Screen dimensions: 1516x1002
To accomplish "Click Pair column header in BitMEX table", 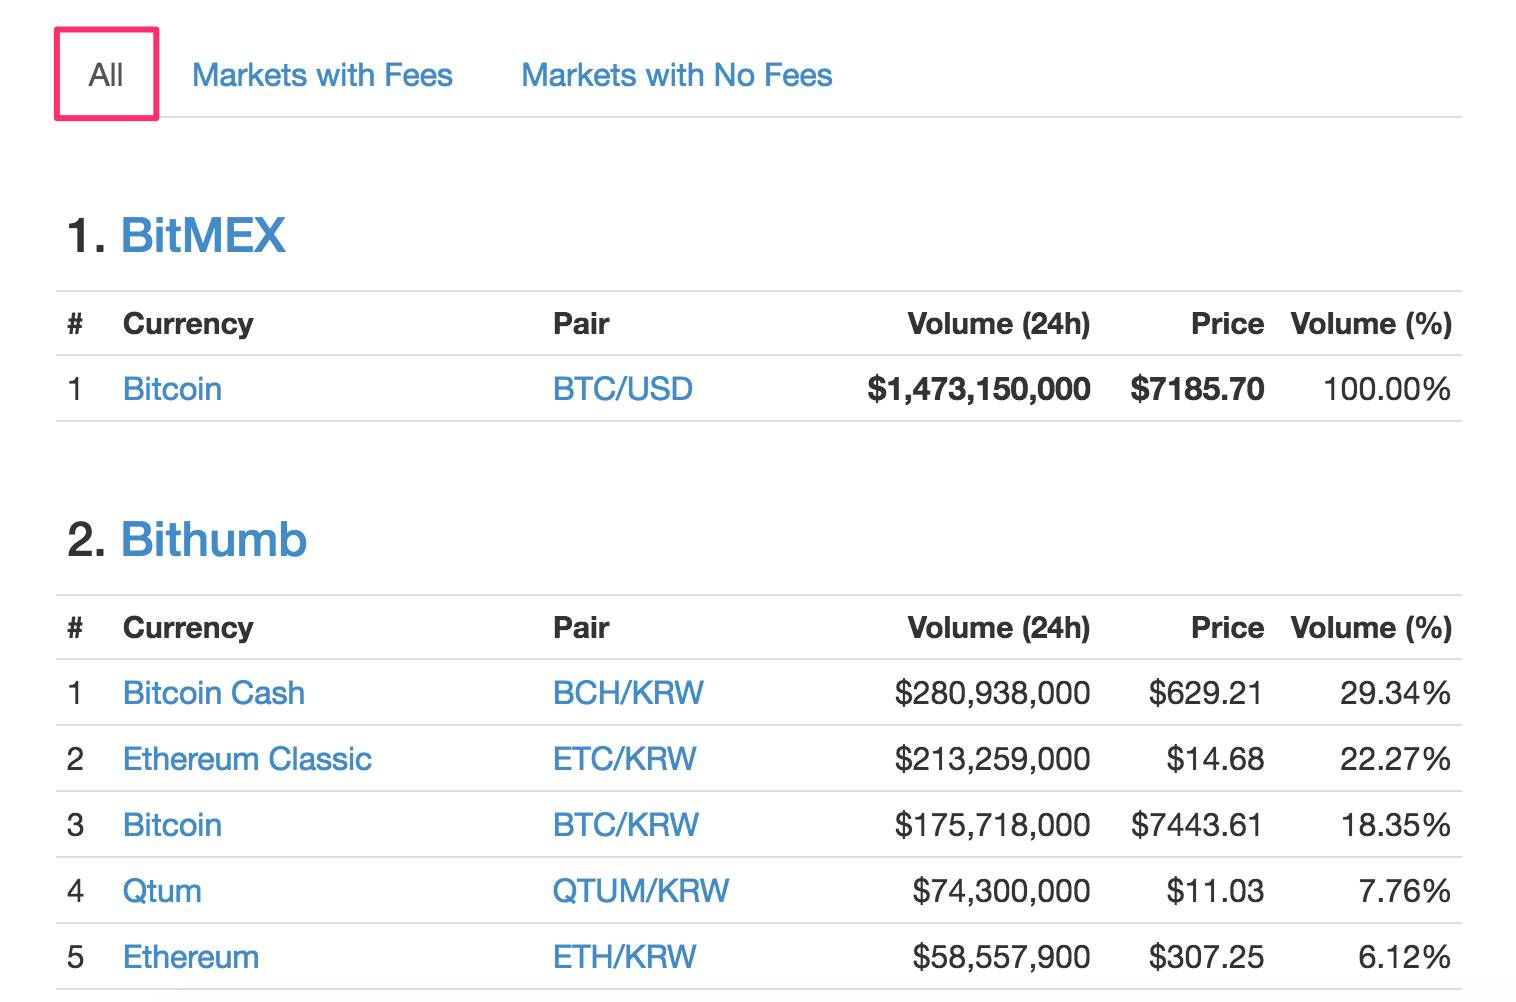I will pyautogui.click(x=581, y=324).
